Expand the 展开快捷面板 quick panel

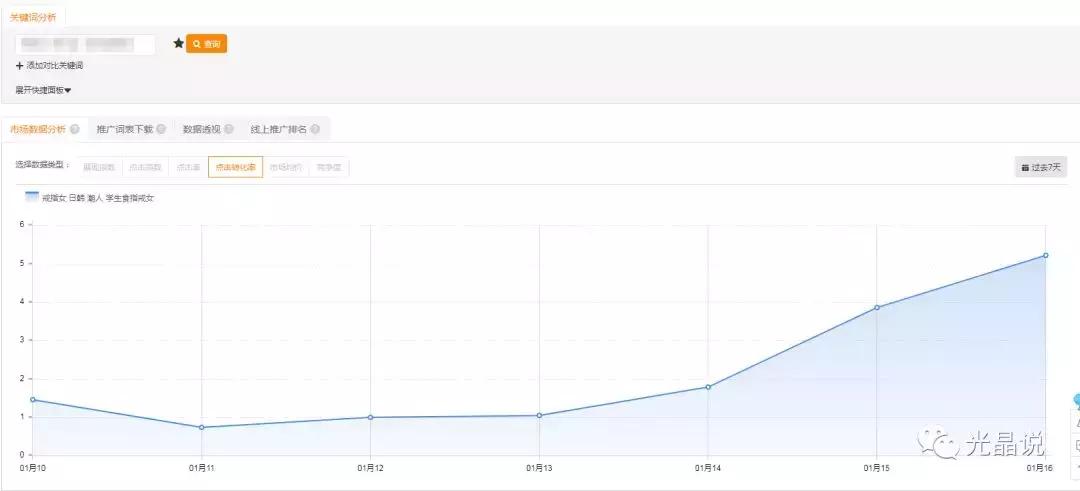[x=43, y=90]
